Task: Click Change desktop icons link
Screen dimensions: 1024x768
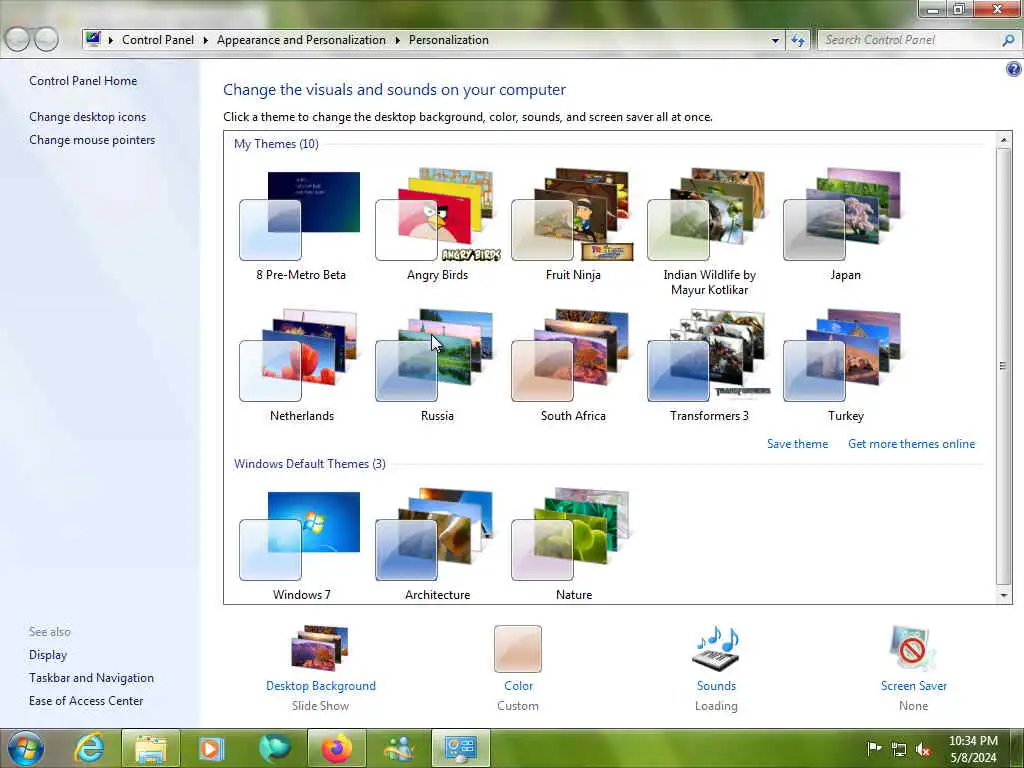Action: coord(88,117)
